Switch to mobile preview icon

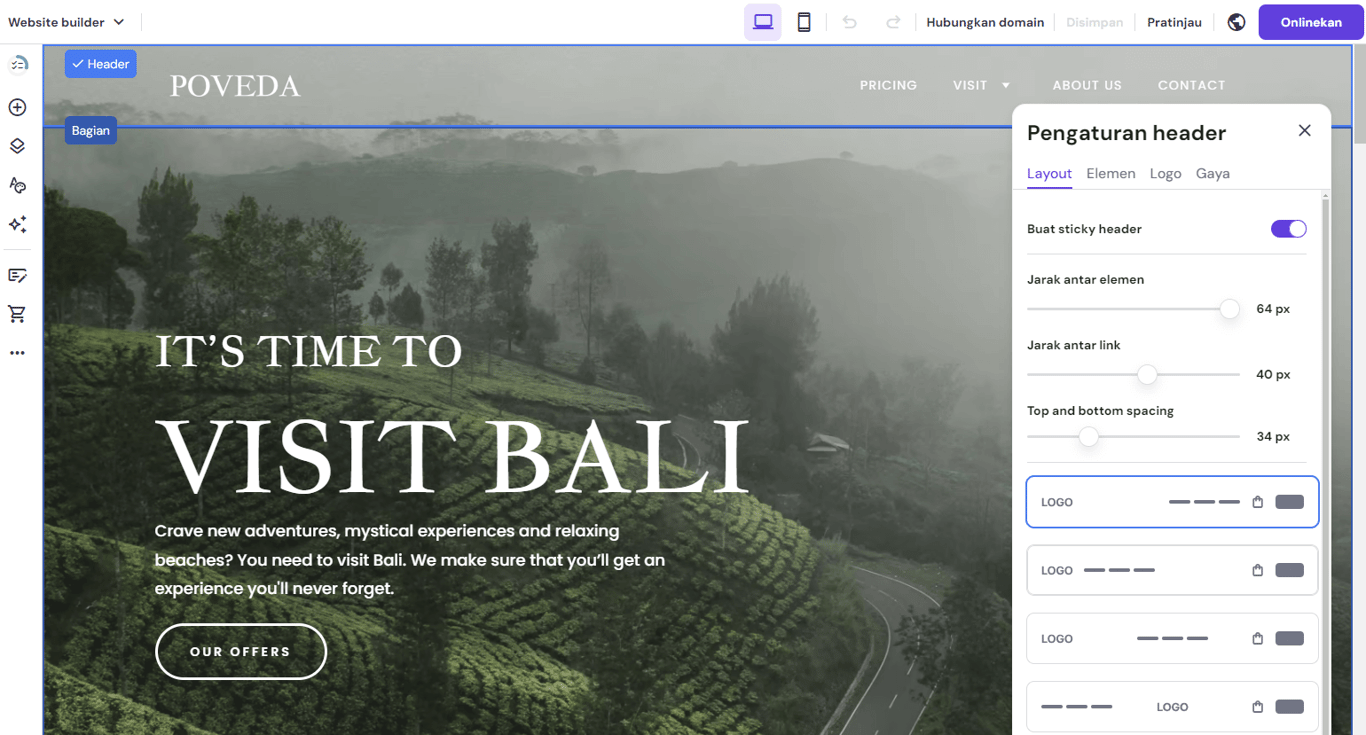click(804, 21)
